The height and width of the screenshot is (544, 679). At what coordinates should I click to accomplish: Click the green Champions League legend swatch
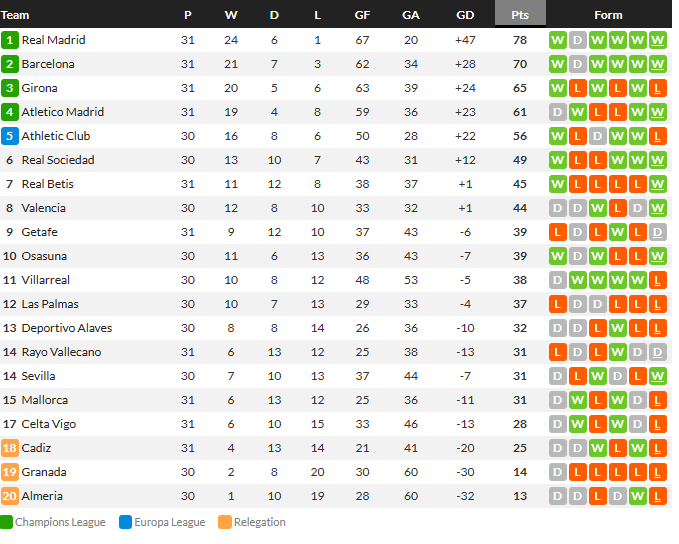[x=7, y=522]
